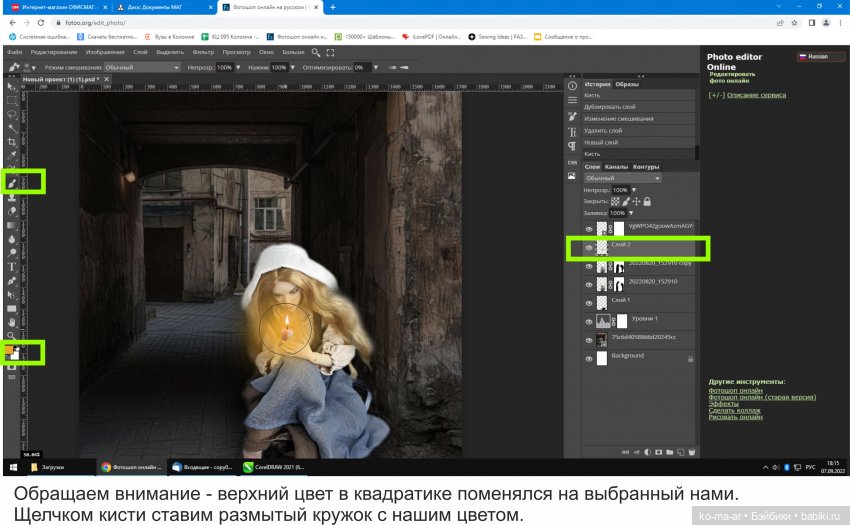Screen dimensions: 850x525
Task: Select the Crop tool
Action: pyautogui.click(x=11, y=142)
